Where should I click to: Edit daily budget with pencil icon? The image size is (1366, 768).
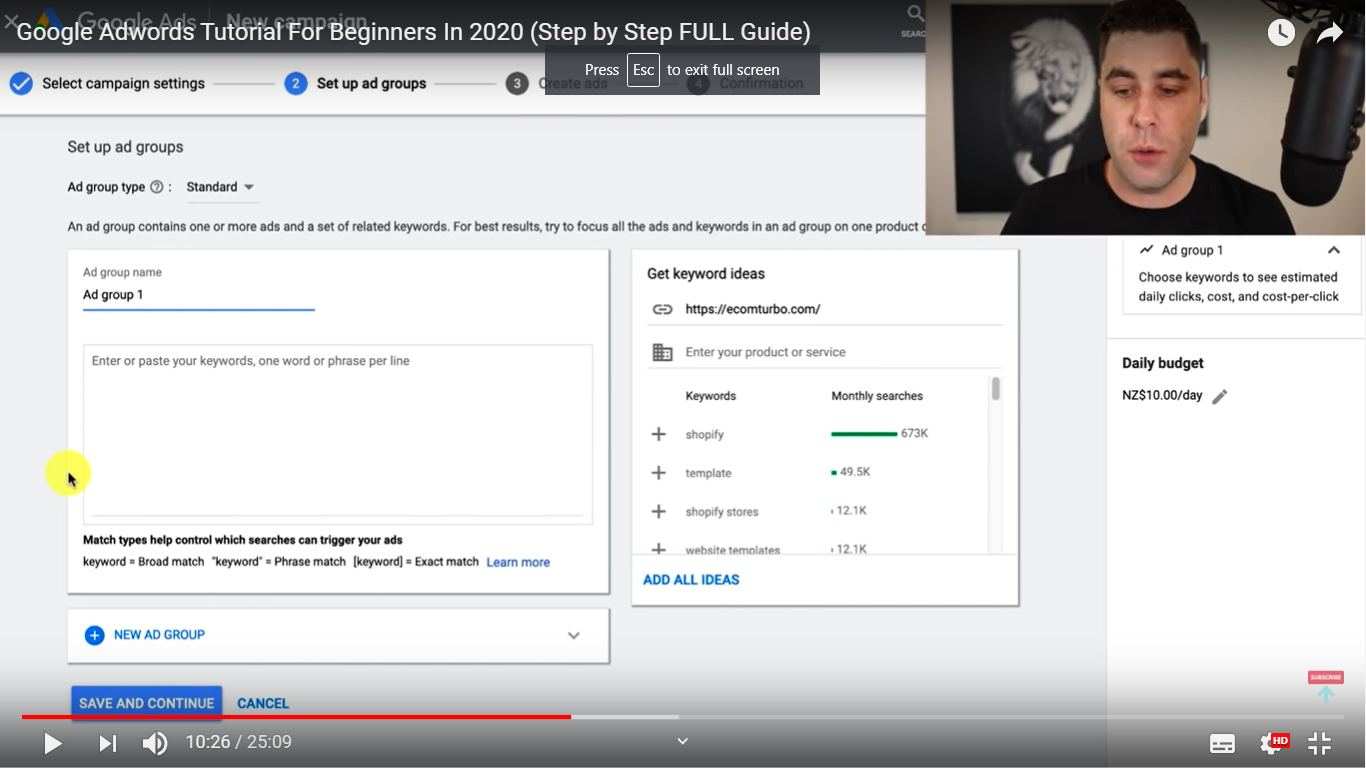[1220, 397]
